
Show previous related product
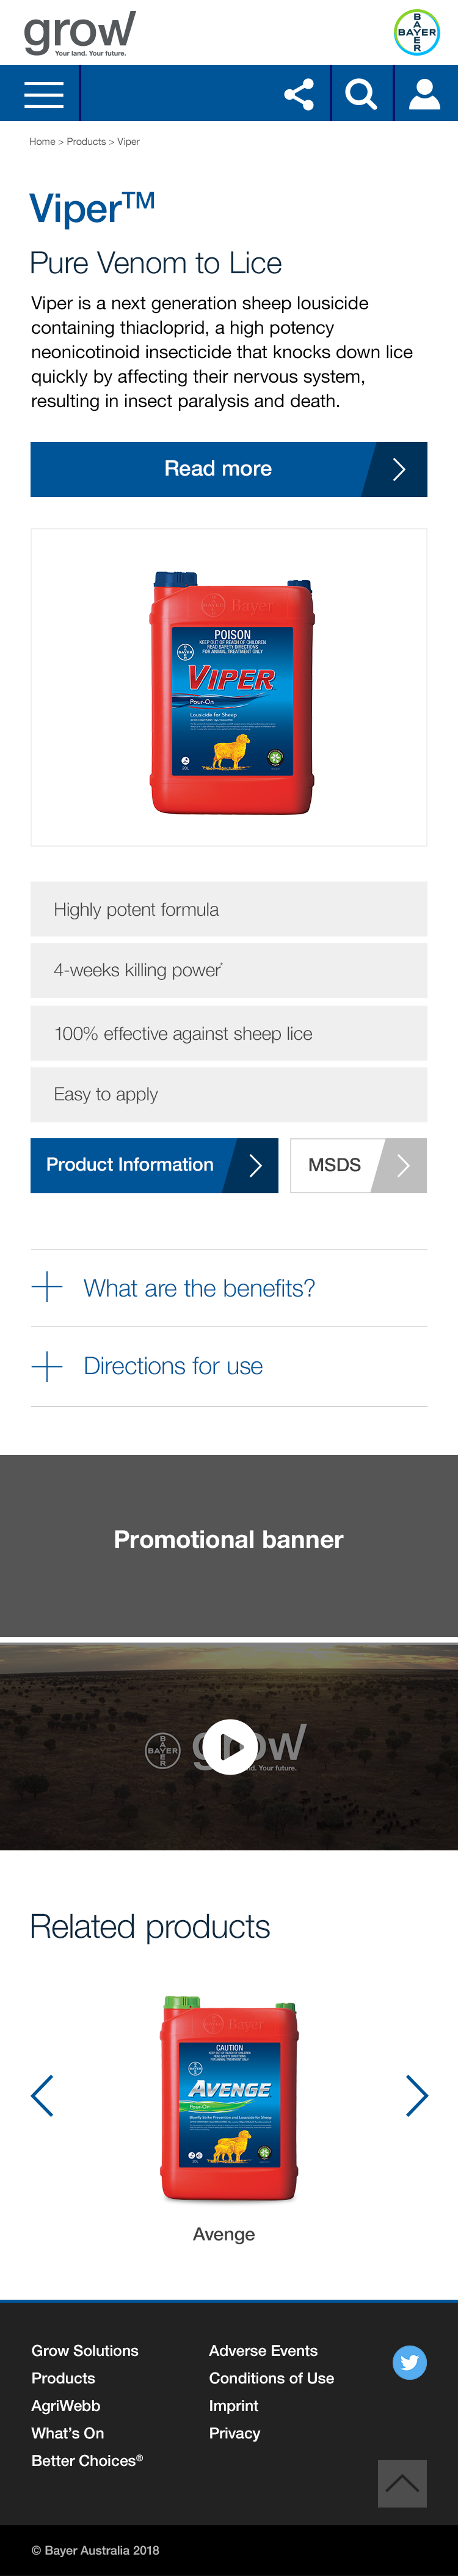[x=42, y=2095]
